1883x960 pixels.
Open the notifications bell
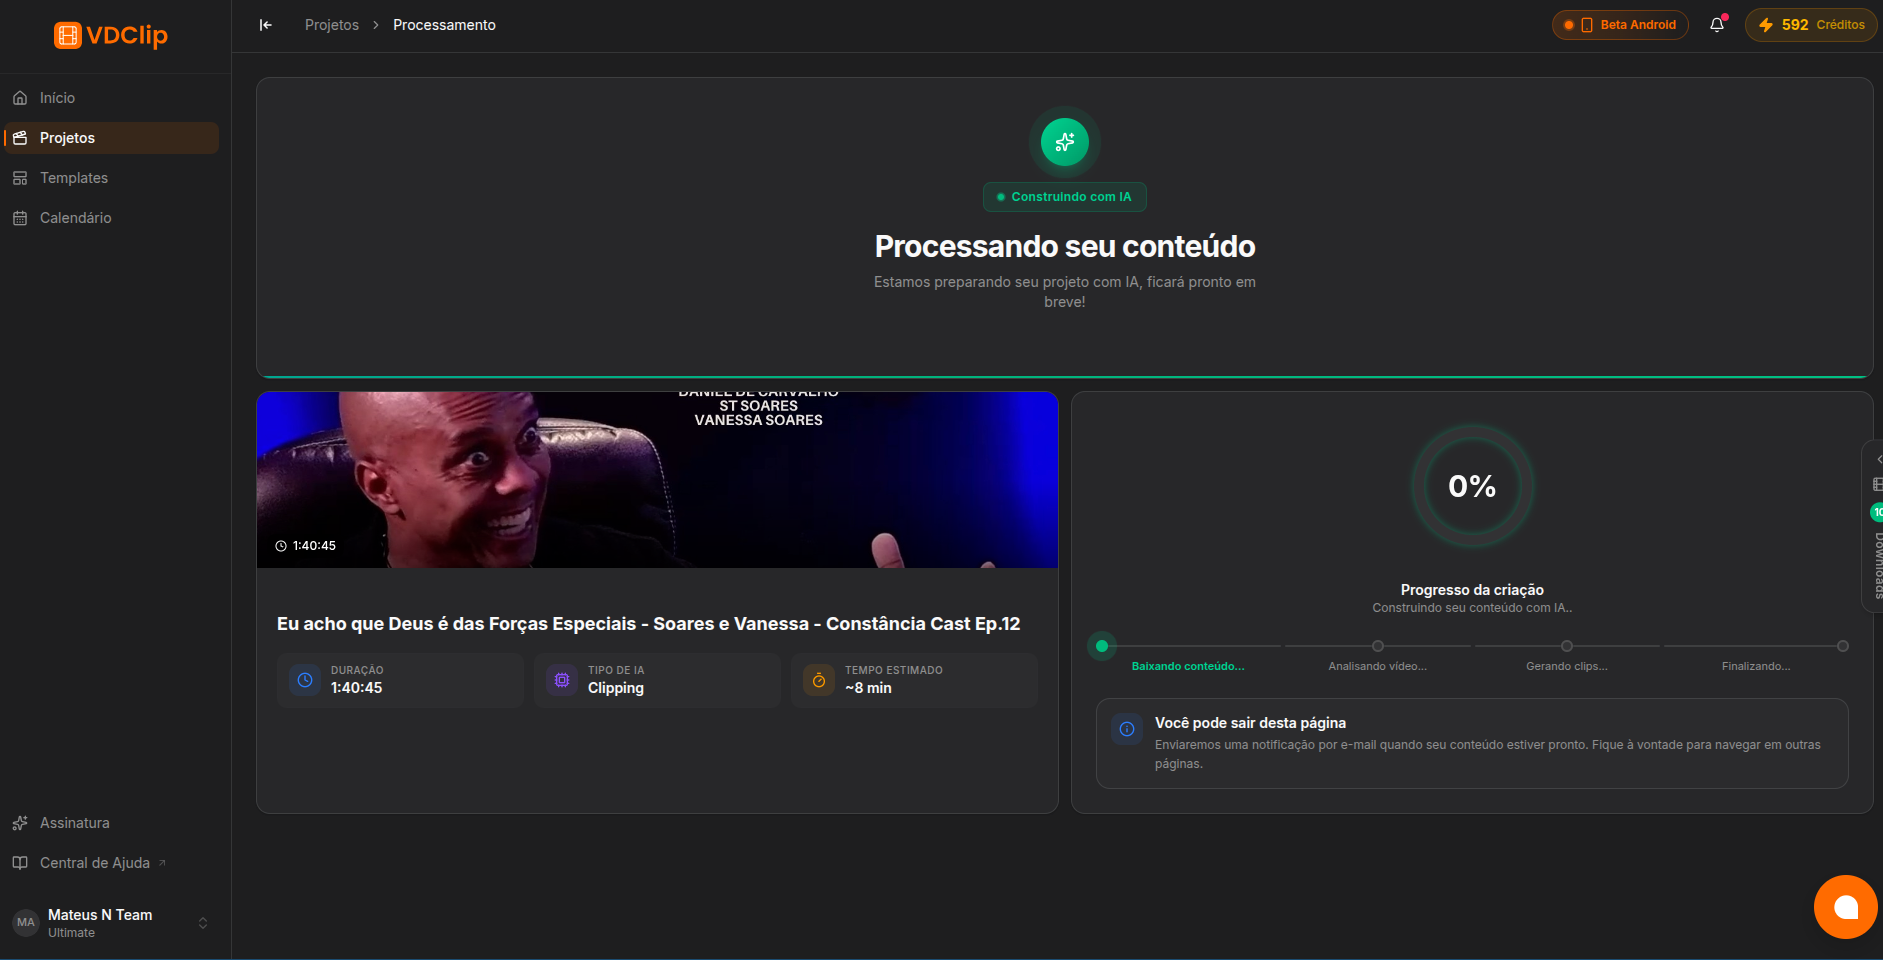point(1717,25)
